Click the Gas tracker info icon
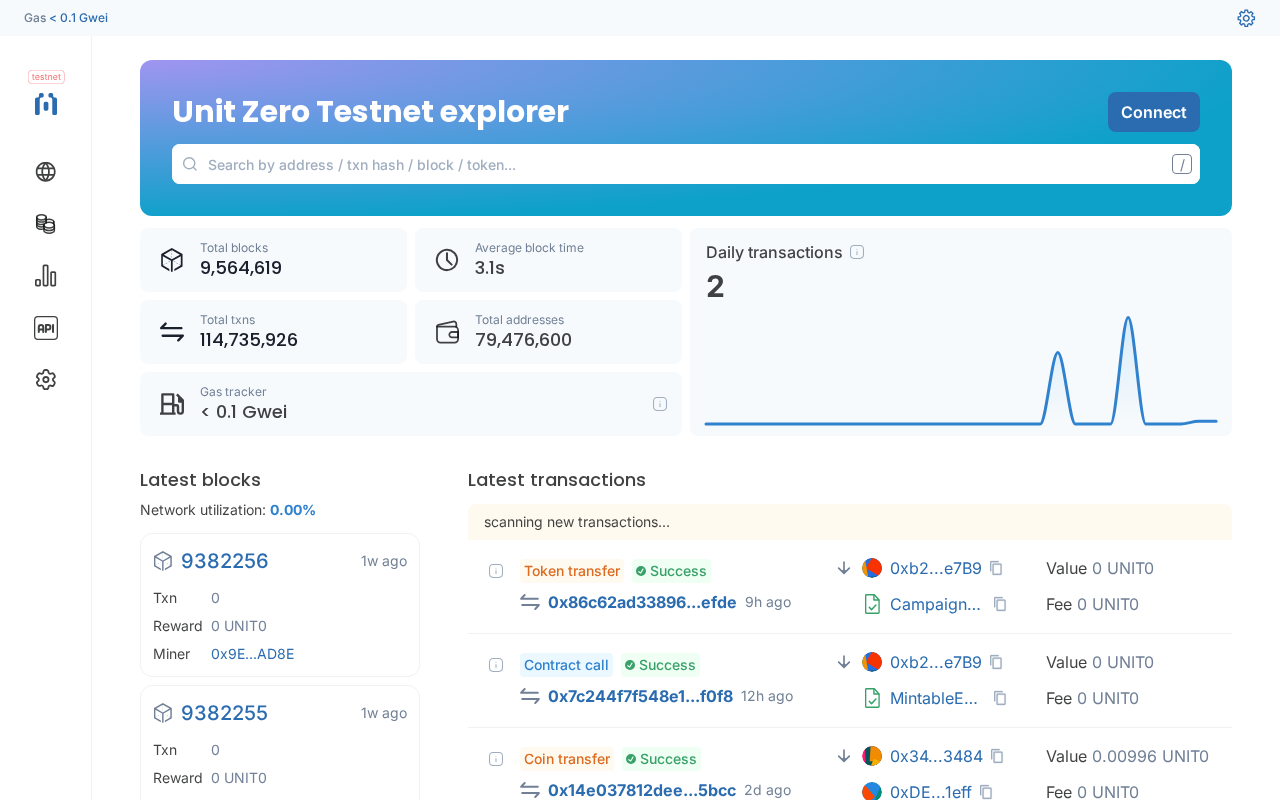Image resolution: width=1280 pixels, height=800 pixels. click(660, 404)
